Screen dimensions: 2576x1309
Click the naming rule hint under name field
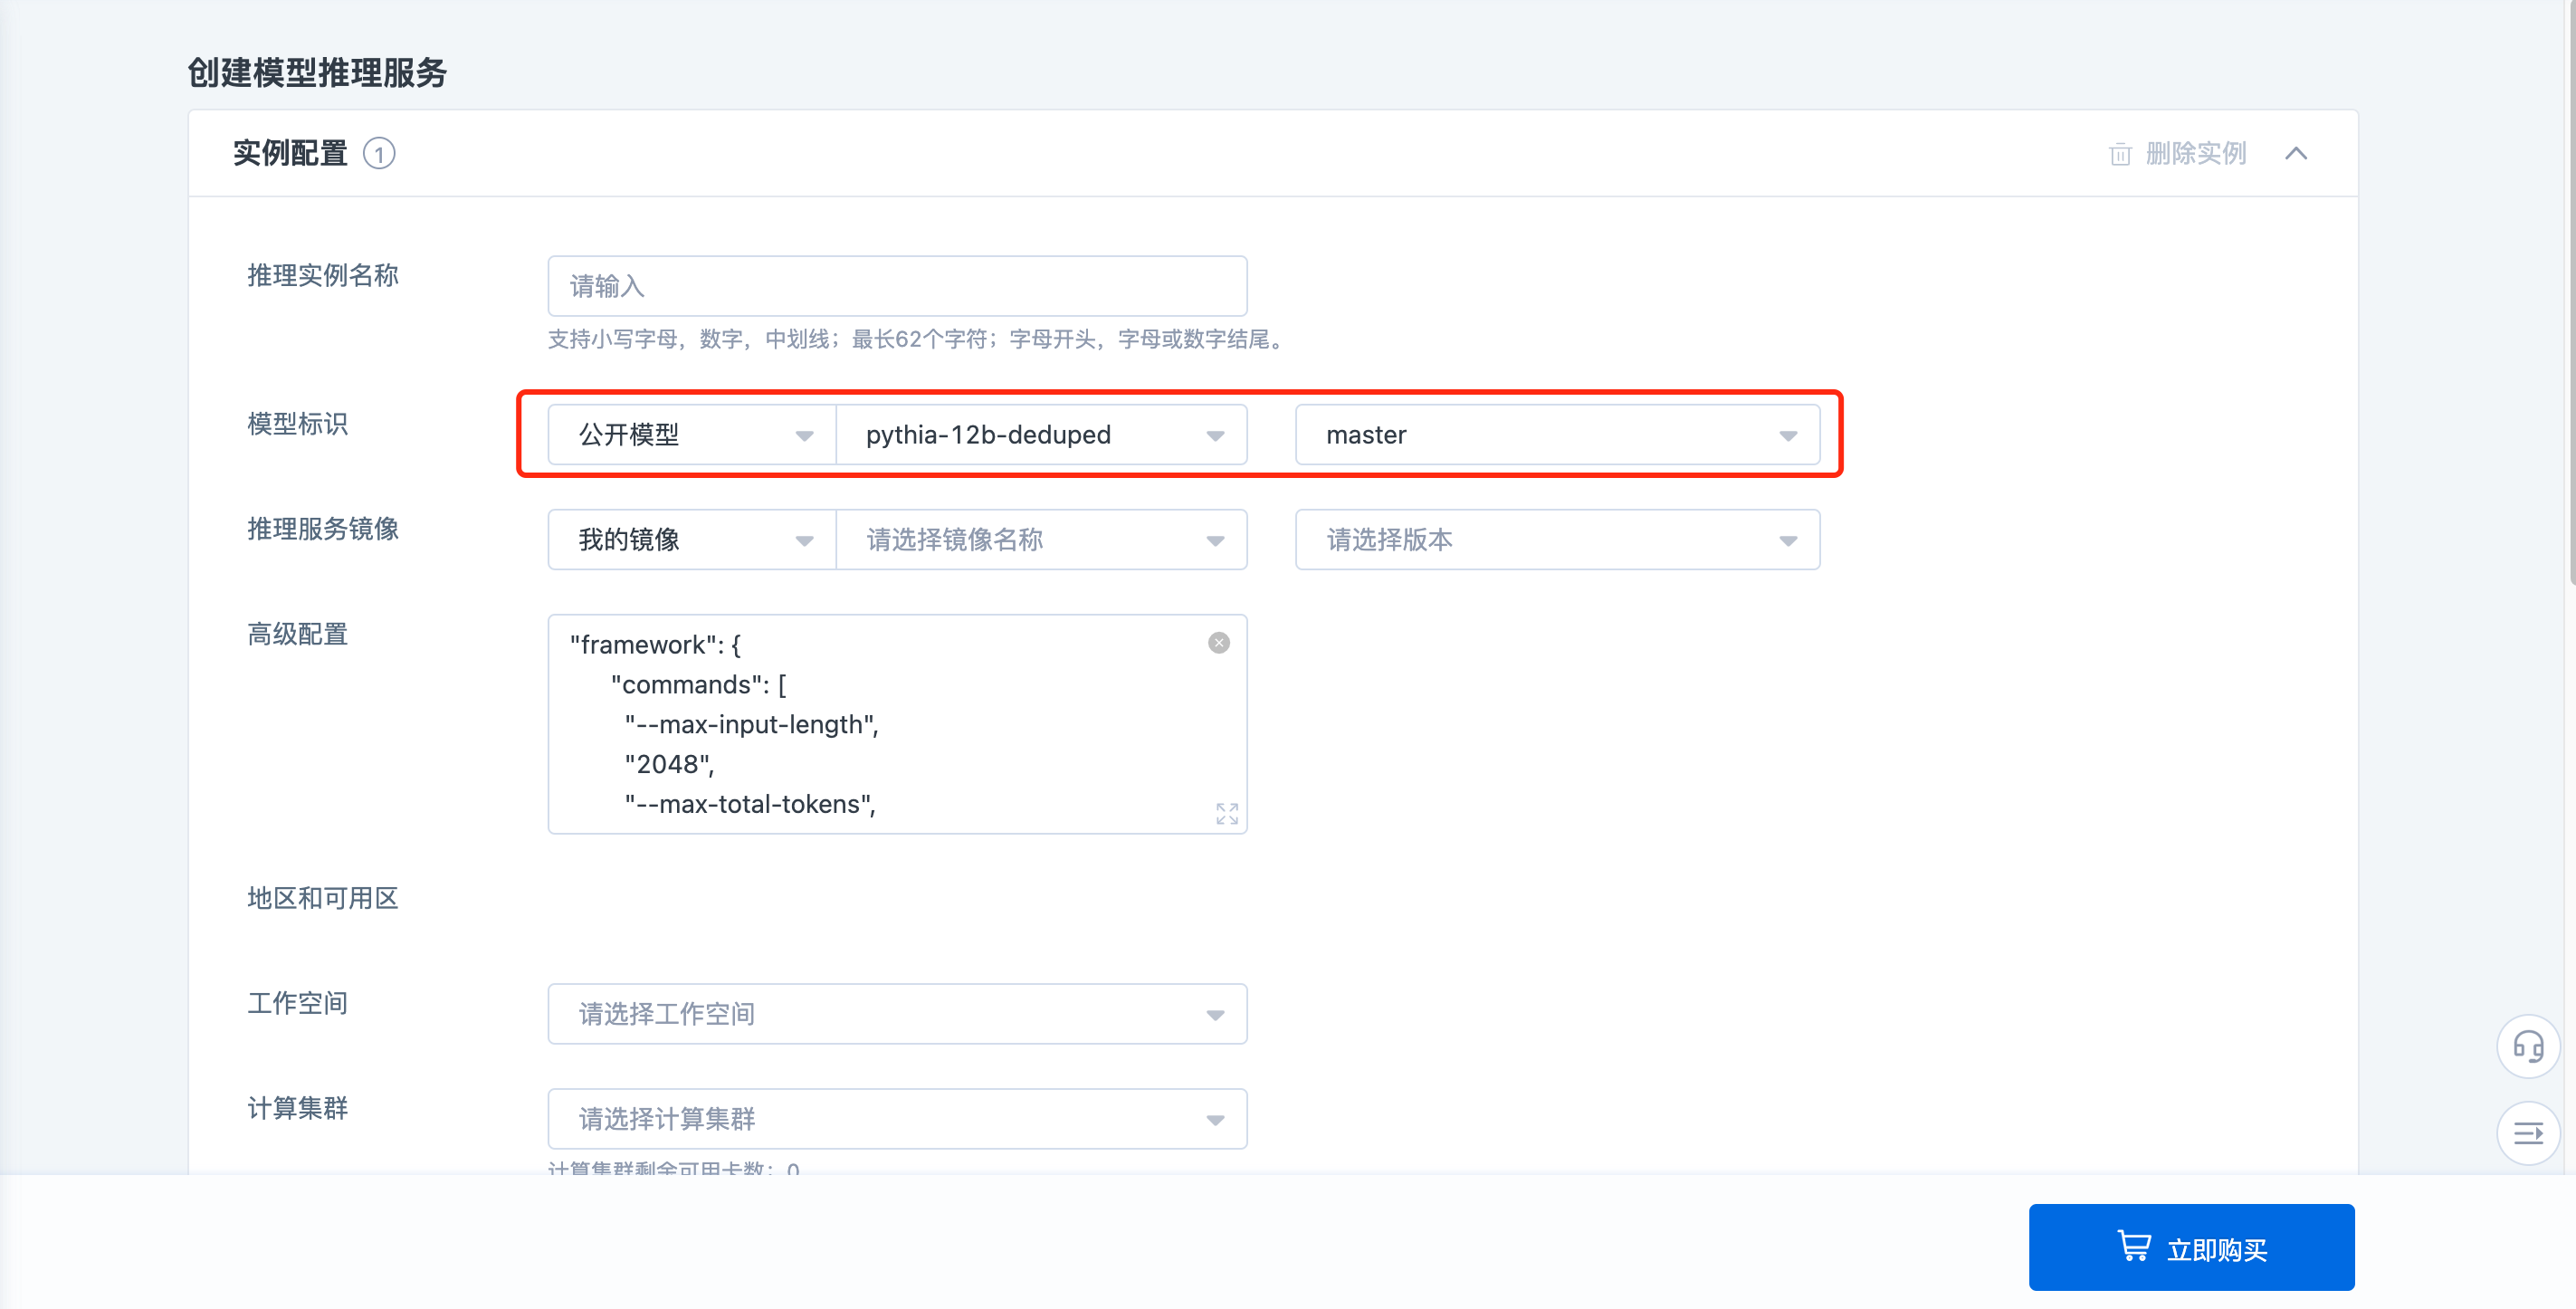click(915, 339)
